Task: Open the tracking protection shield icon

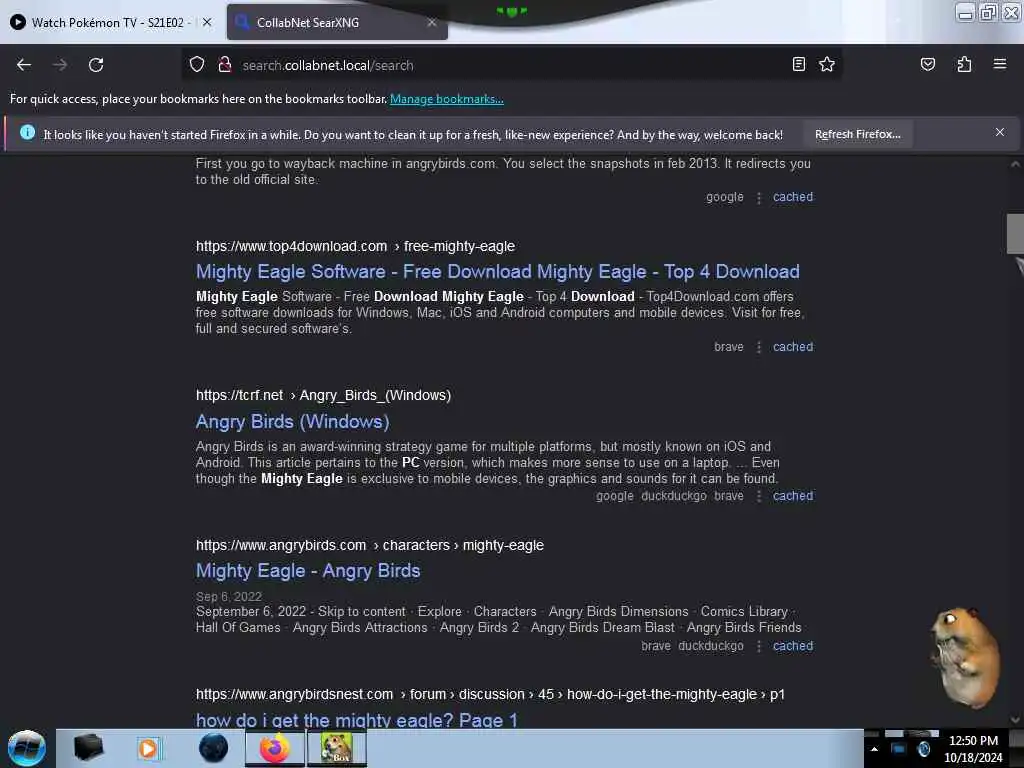Action: pyautogui.click(x=197, y=65)
